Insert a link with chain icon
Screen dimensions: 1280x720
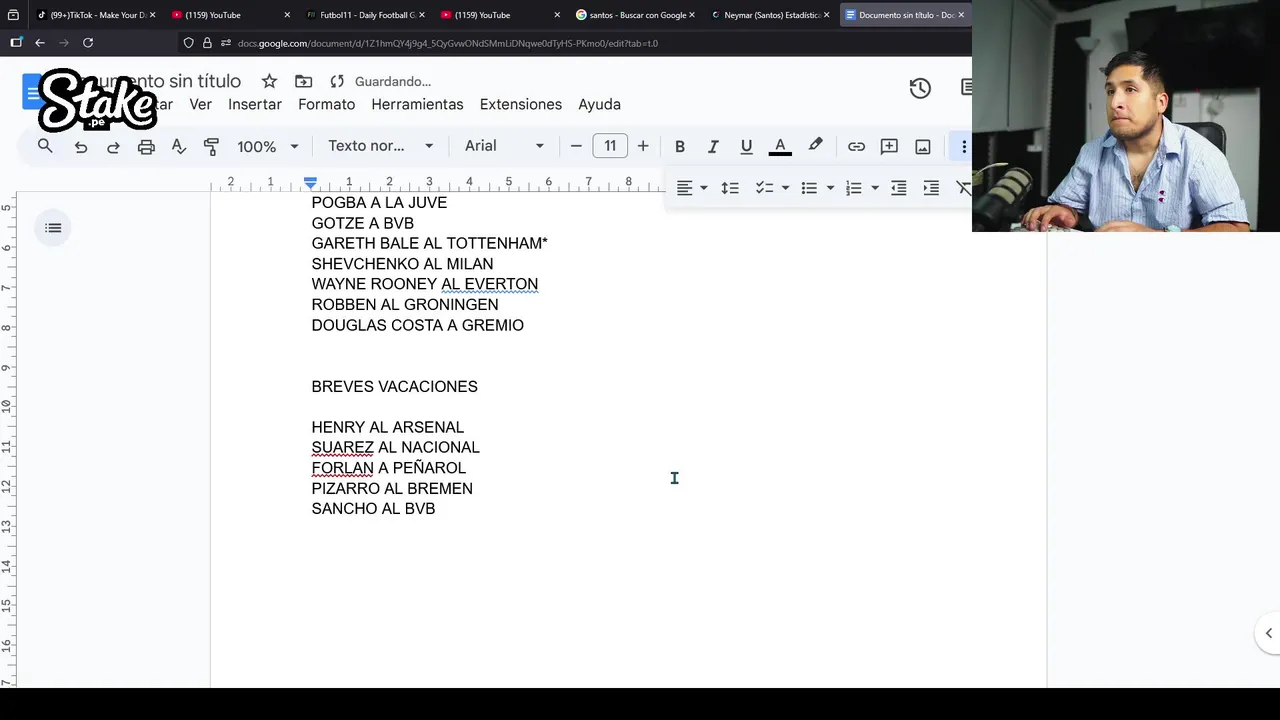pyautogui.click(x=856, y=146)
